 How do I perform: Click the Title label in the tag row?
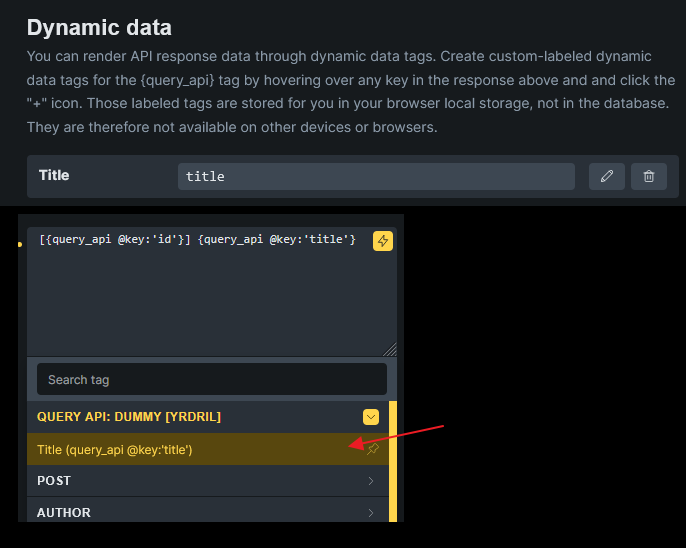point(54,175)
